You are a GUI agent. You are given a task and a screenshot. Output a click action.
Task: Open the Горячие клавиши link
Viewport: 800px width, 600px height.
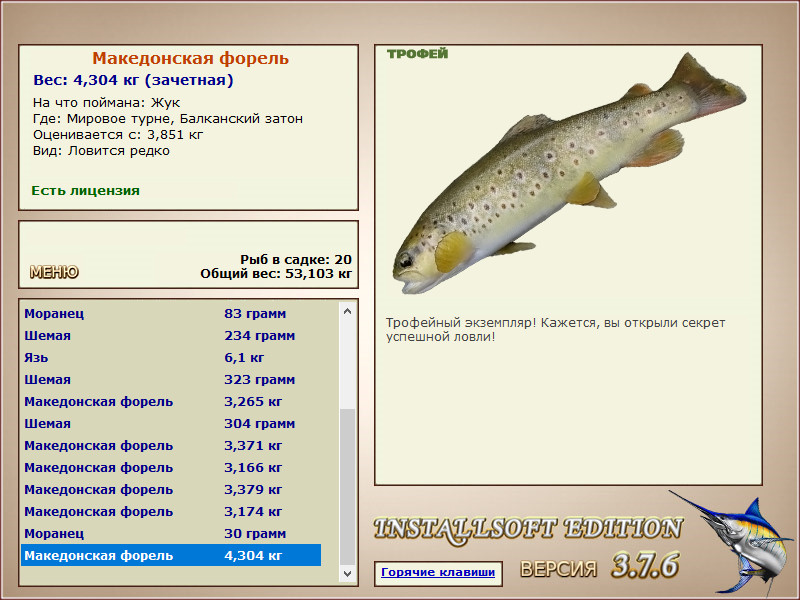pos(436,573)
